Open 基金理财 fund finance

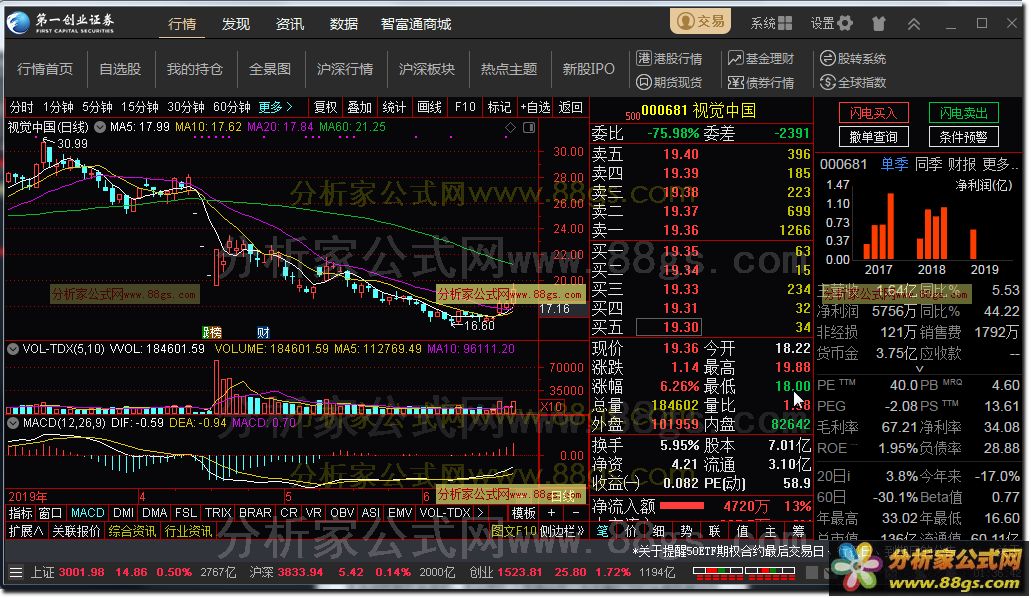click(761, 59)
